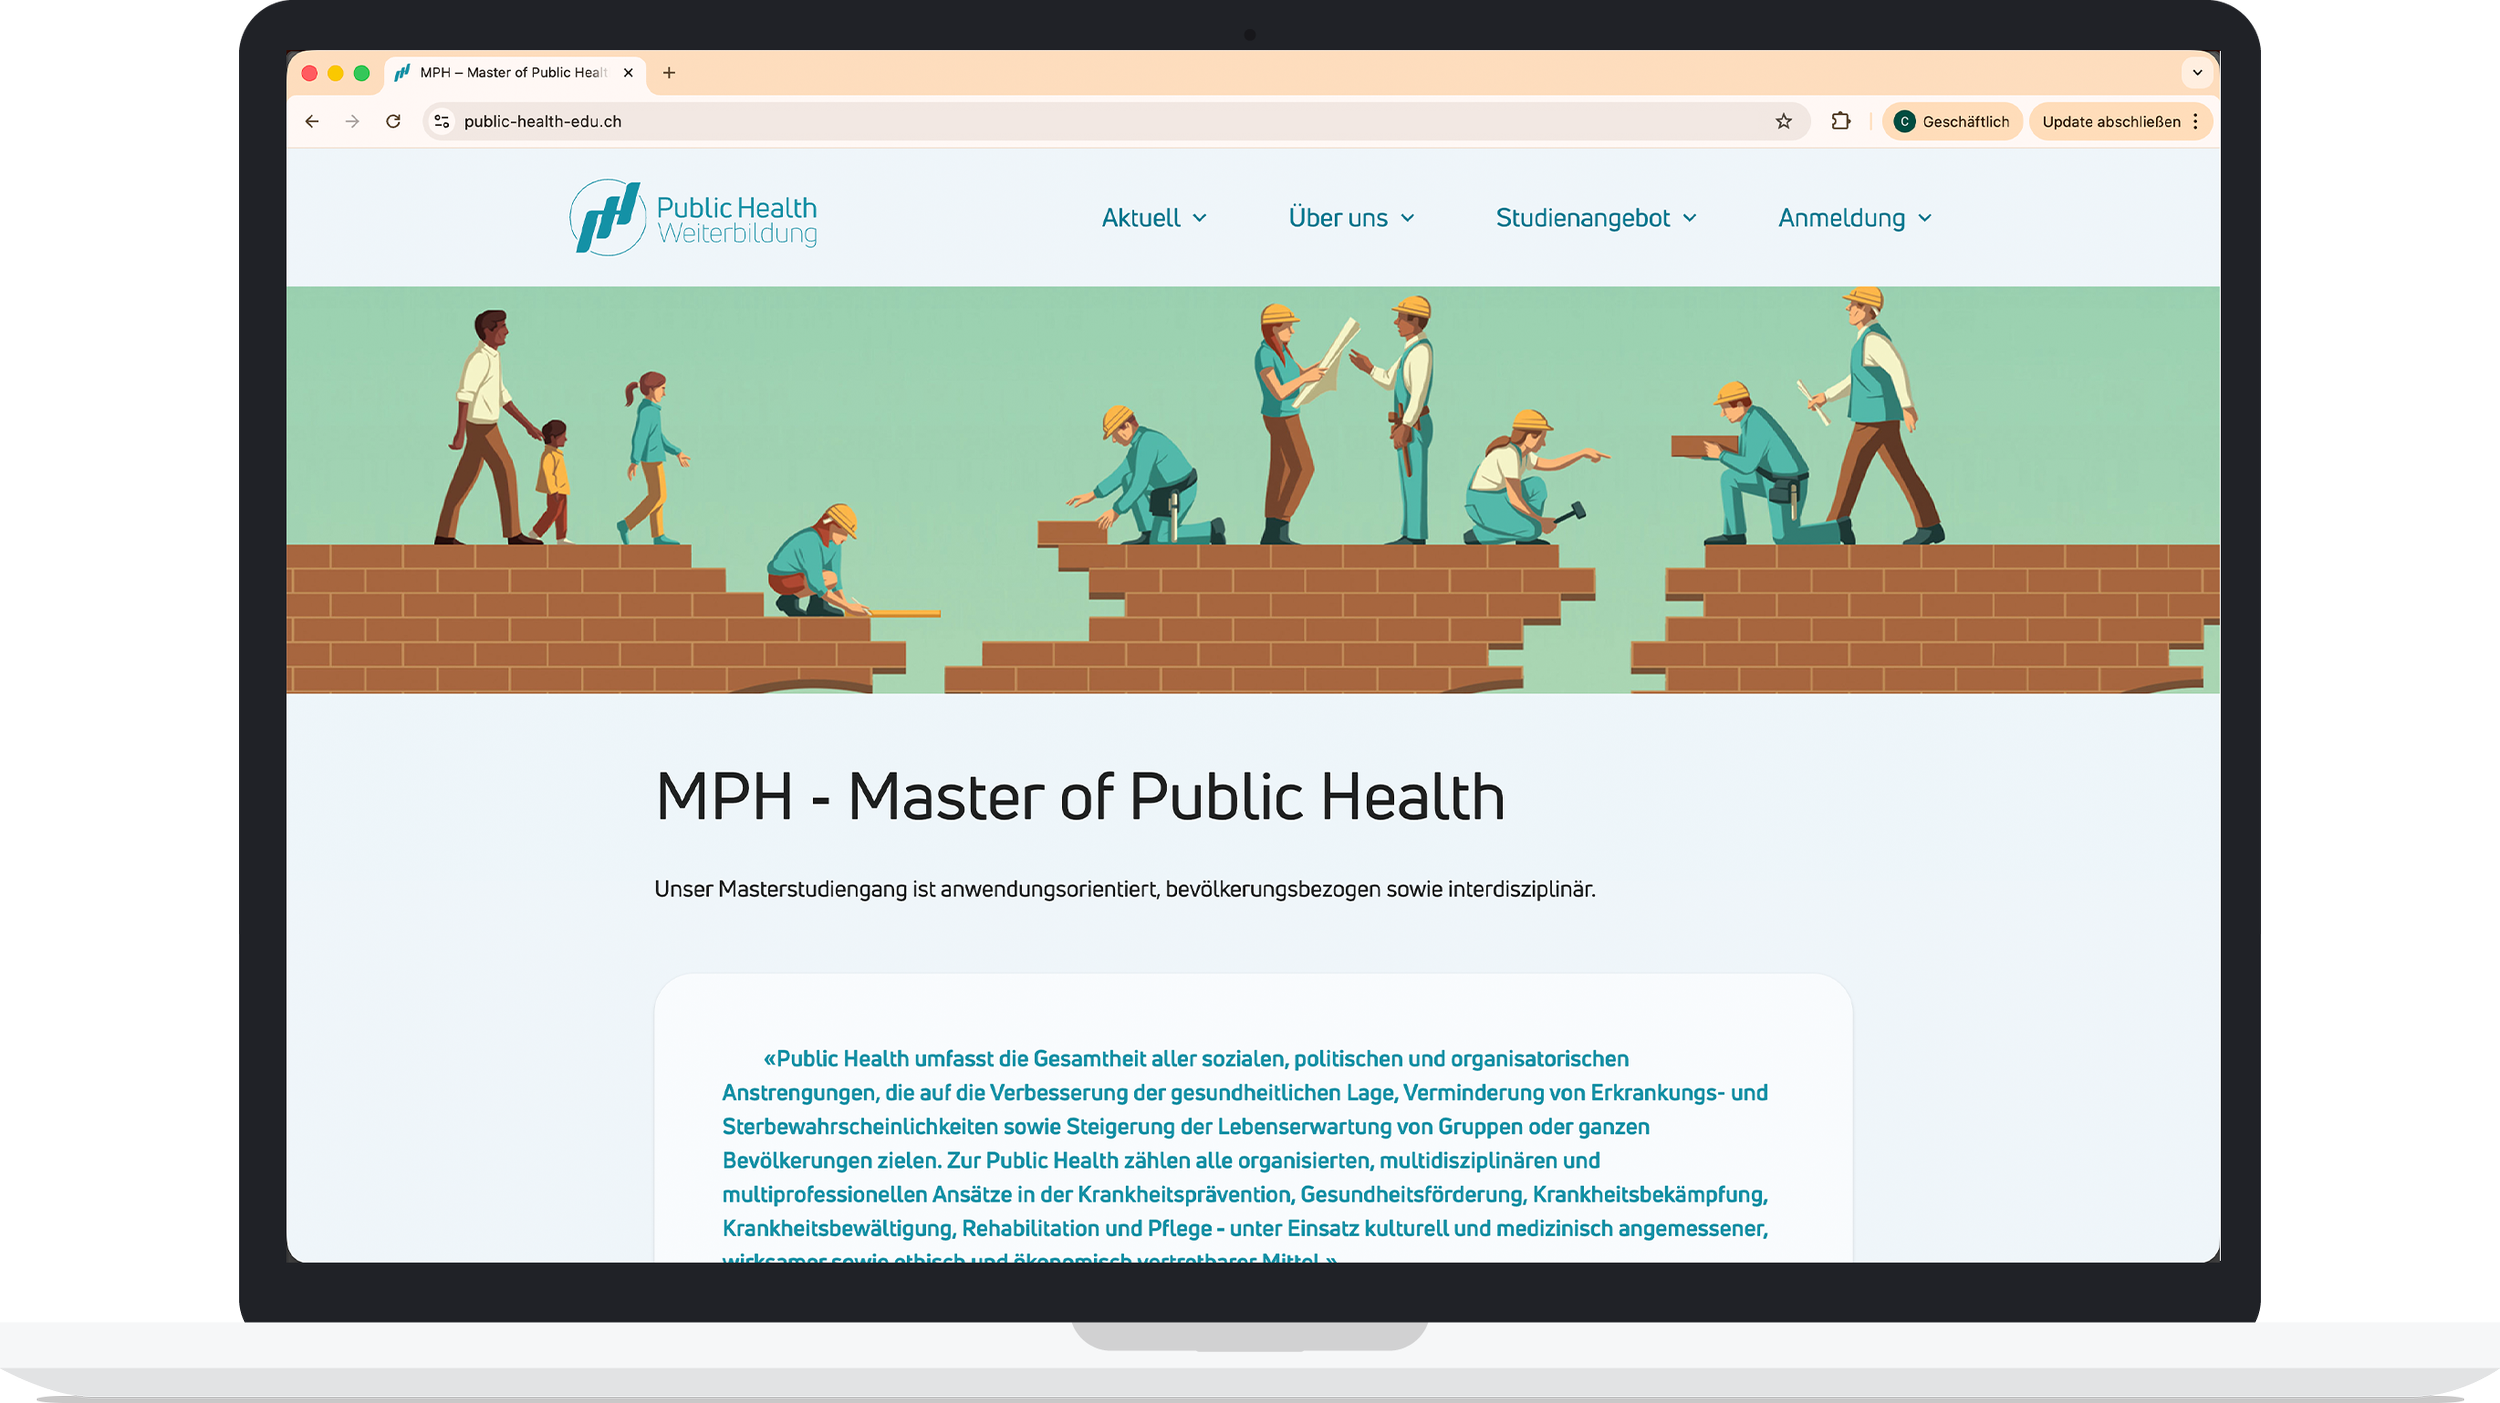Click Update abschließen button

(x=2110, y=121)
